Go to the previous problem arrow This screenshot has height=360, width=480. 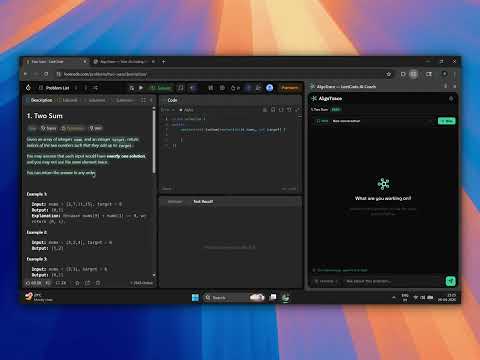(76, 88)
